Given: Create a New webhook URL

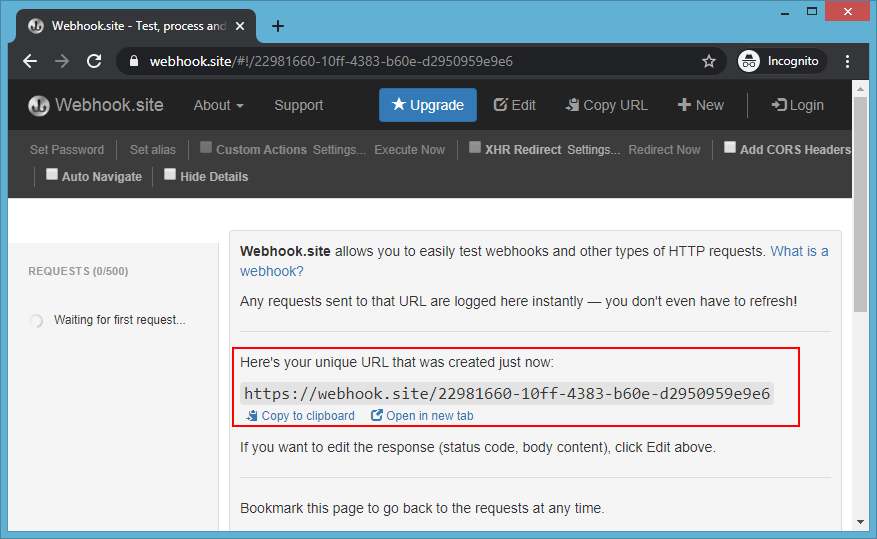Looking at the screenshot, I should (701, 105).
